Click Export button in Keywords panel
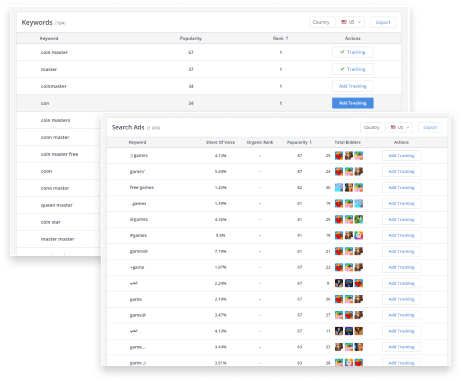Viewport: 461px width, 381px height. [x=383, y=22]
